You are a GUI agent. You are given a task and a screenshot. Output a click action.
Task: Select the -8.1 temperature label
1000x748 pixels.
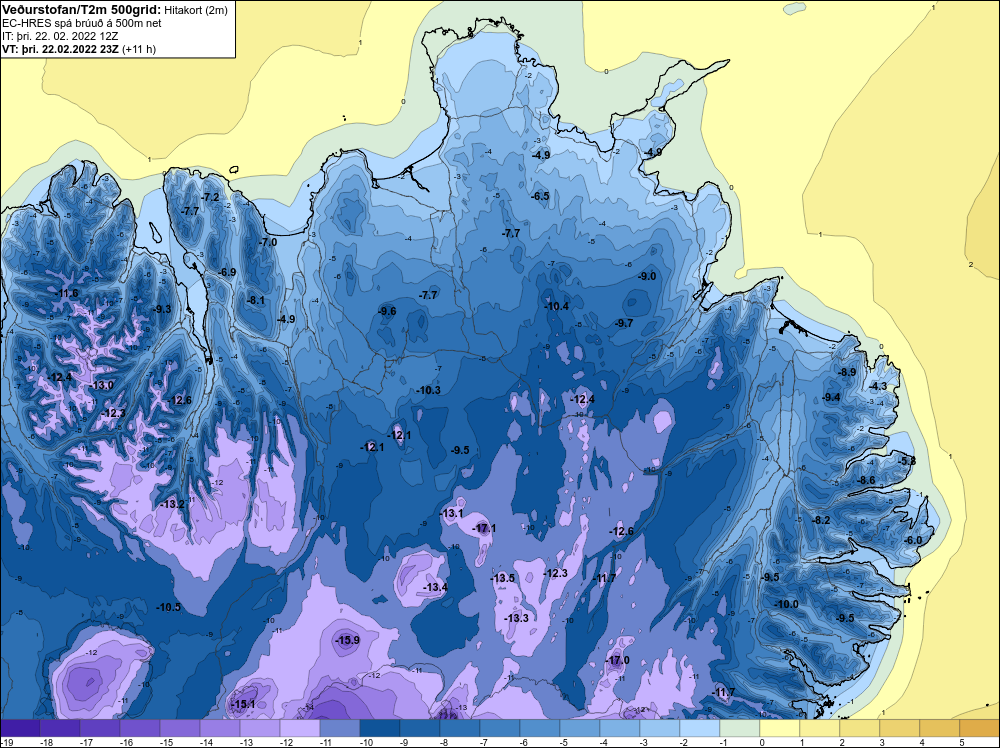pos(256,300)
